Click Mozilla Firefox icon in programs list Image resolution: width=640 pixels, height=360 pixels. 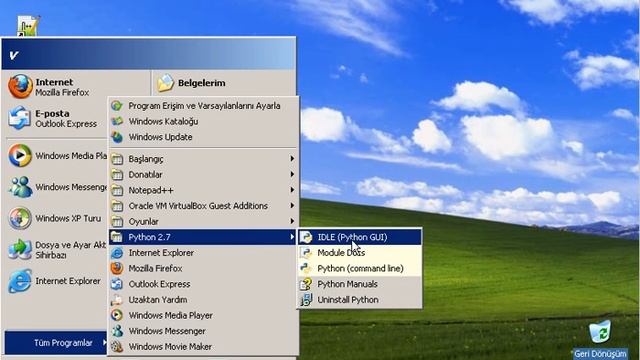(117, 268)
